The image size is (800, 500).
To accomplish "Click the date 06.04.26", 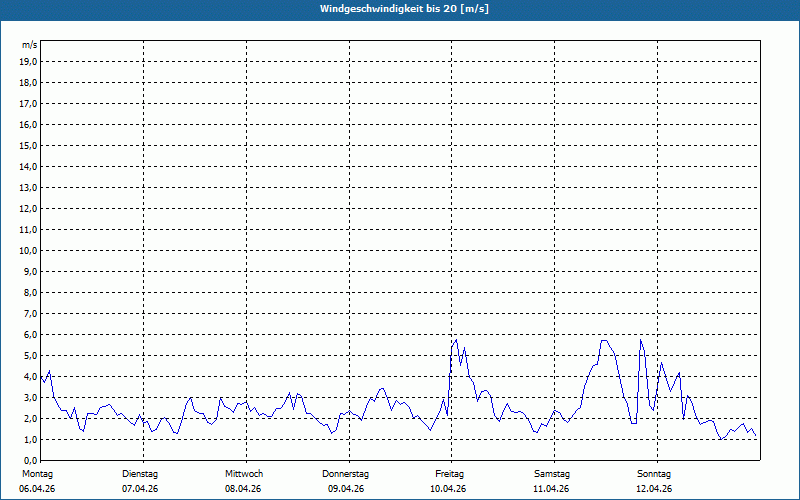I will [x=37, y=489].
